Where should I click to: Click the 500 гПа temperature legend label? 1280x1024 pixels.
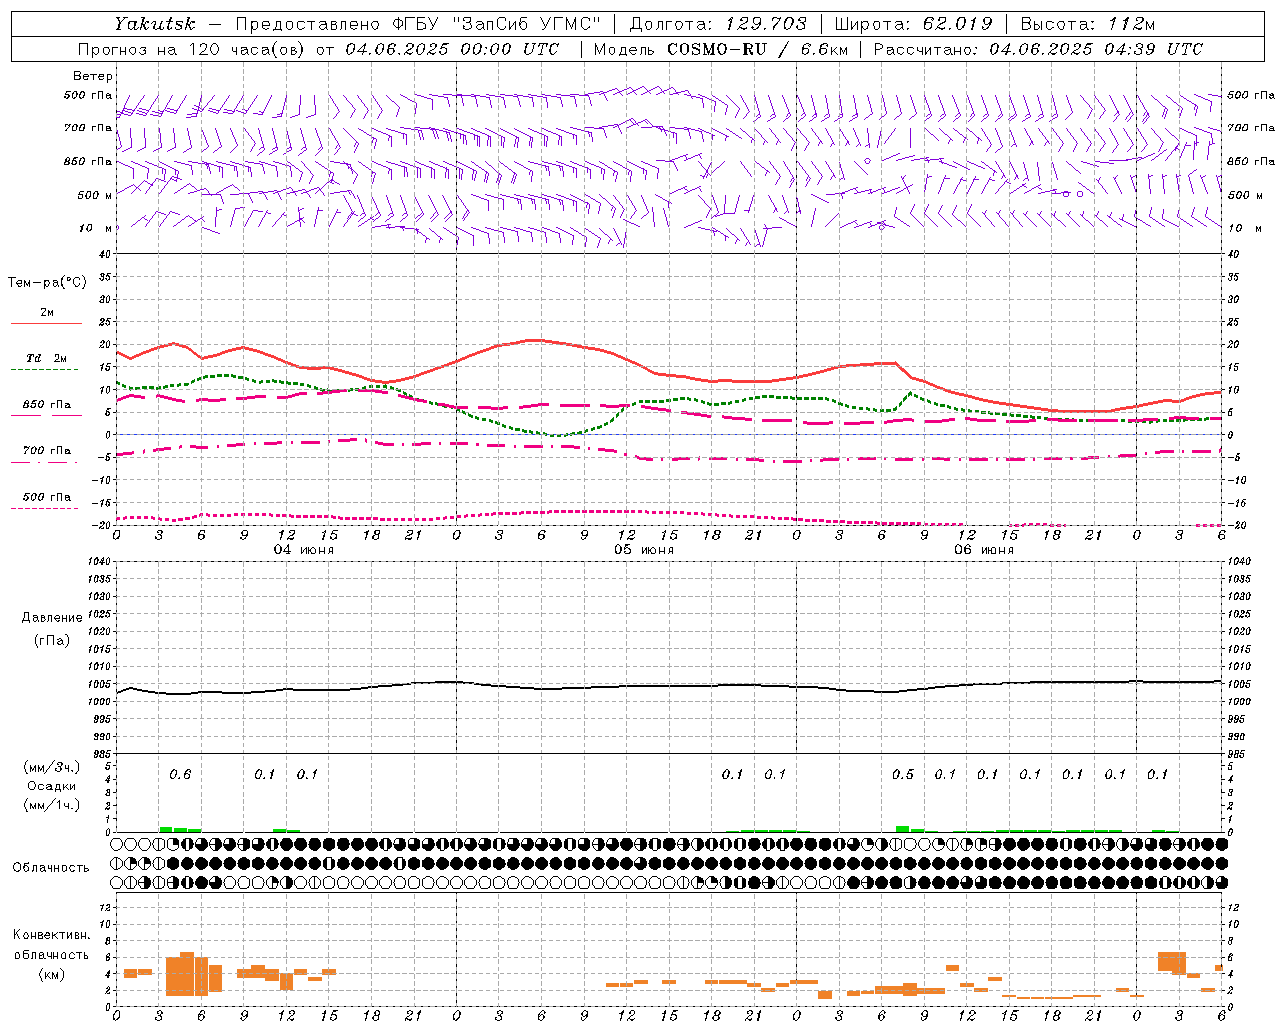click(x=47, y=497)
